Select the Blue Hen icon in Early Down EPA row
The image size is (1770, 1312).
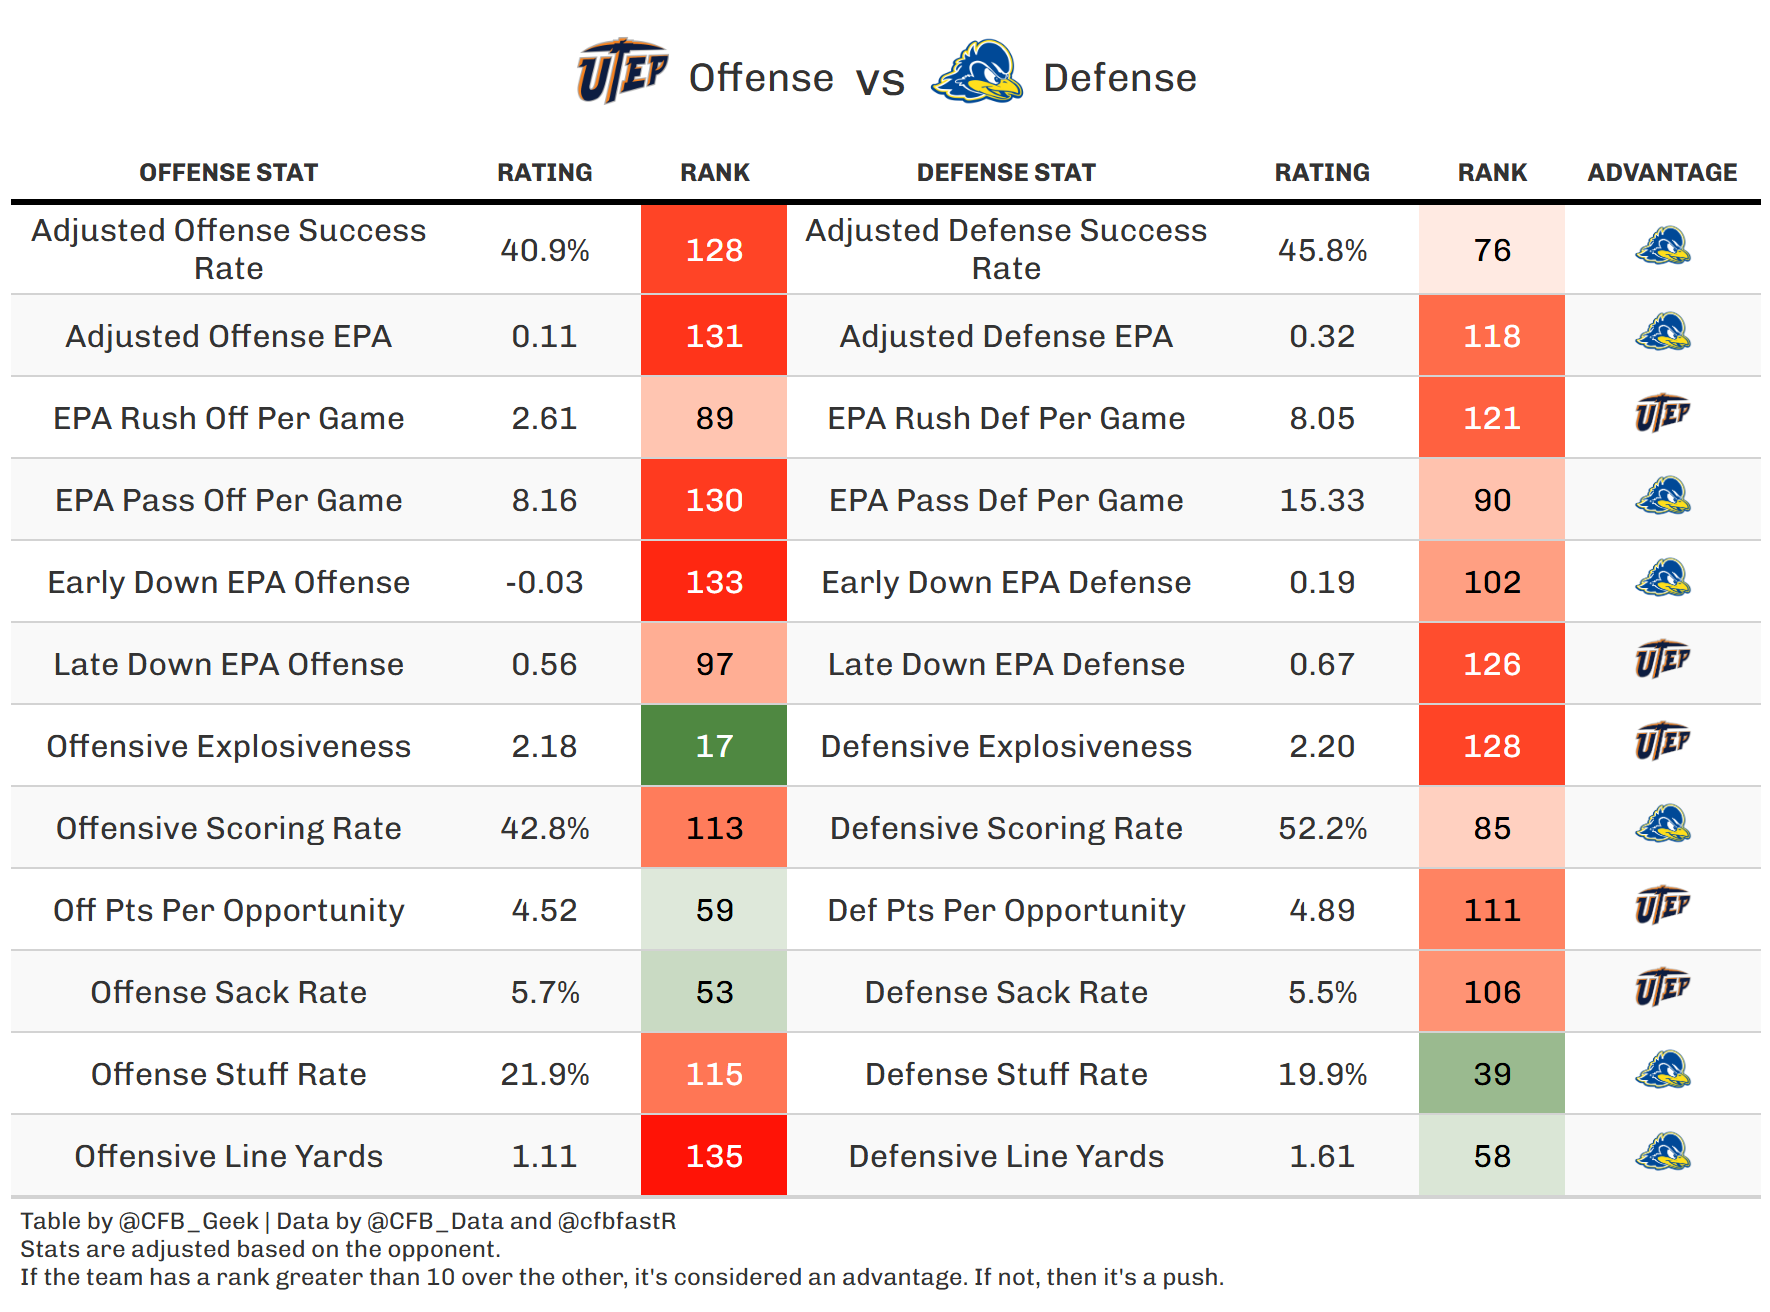pos(1662,579)
